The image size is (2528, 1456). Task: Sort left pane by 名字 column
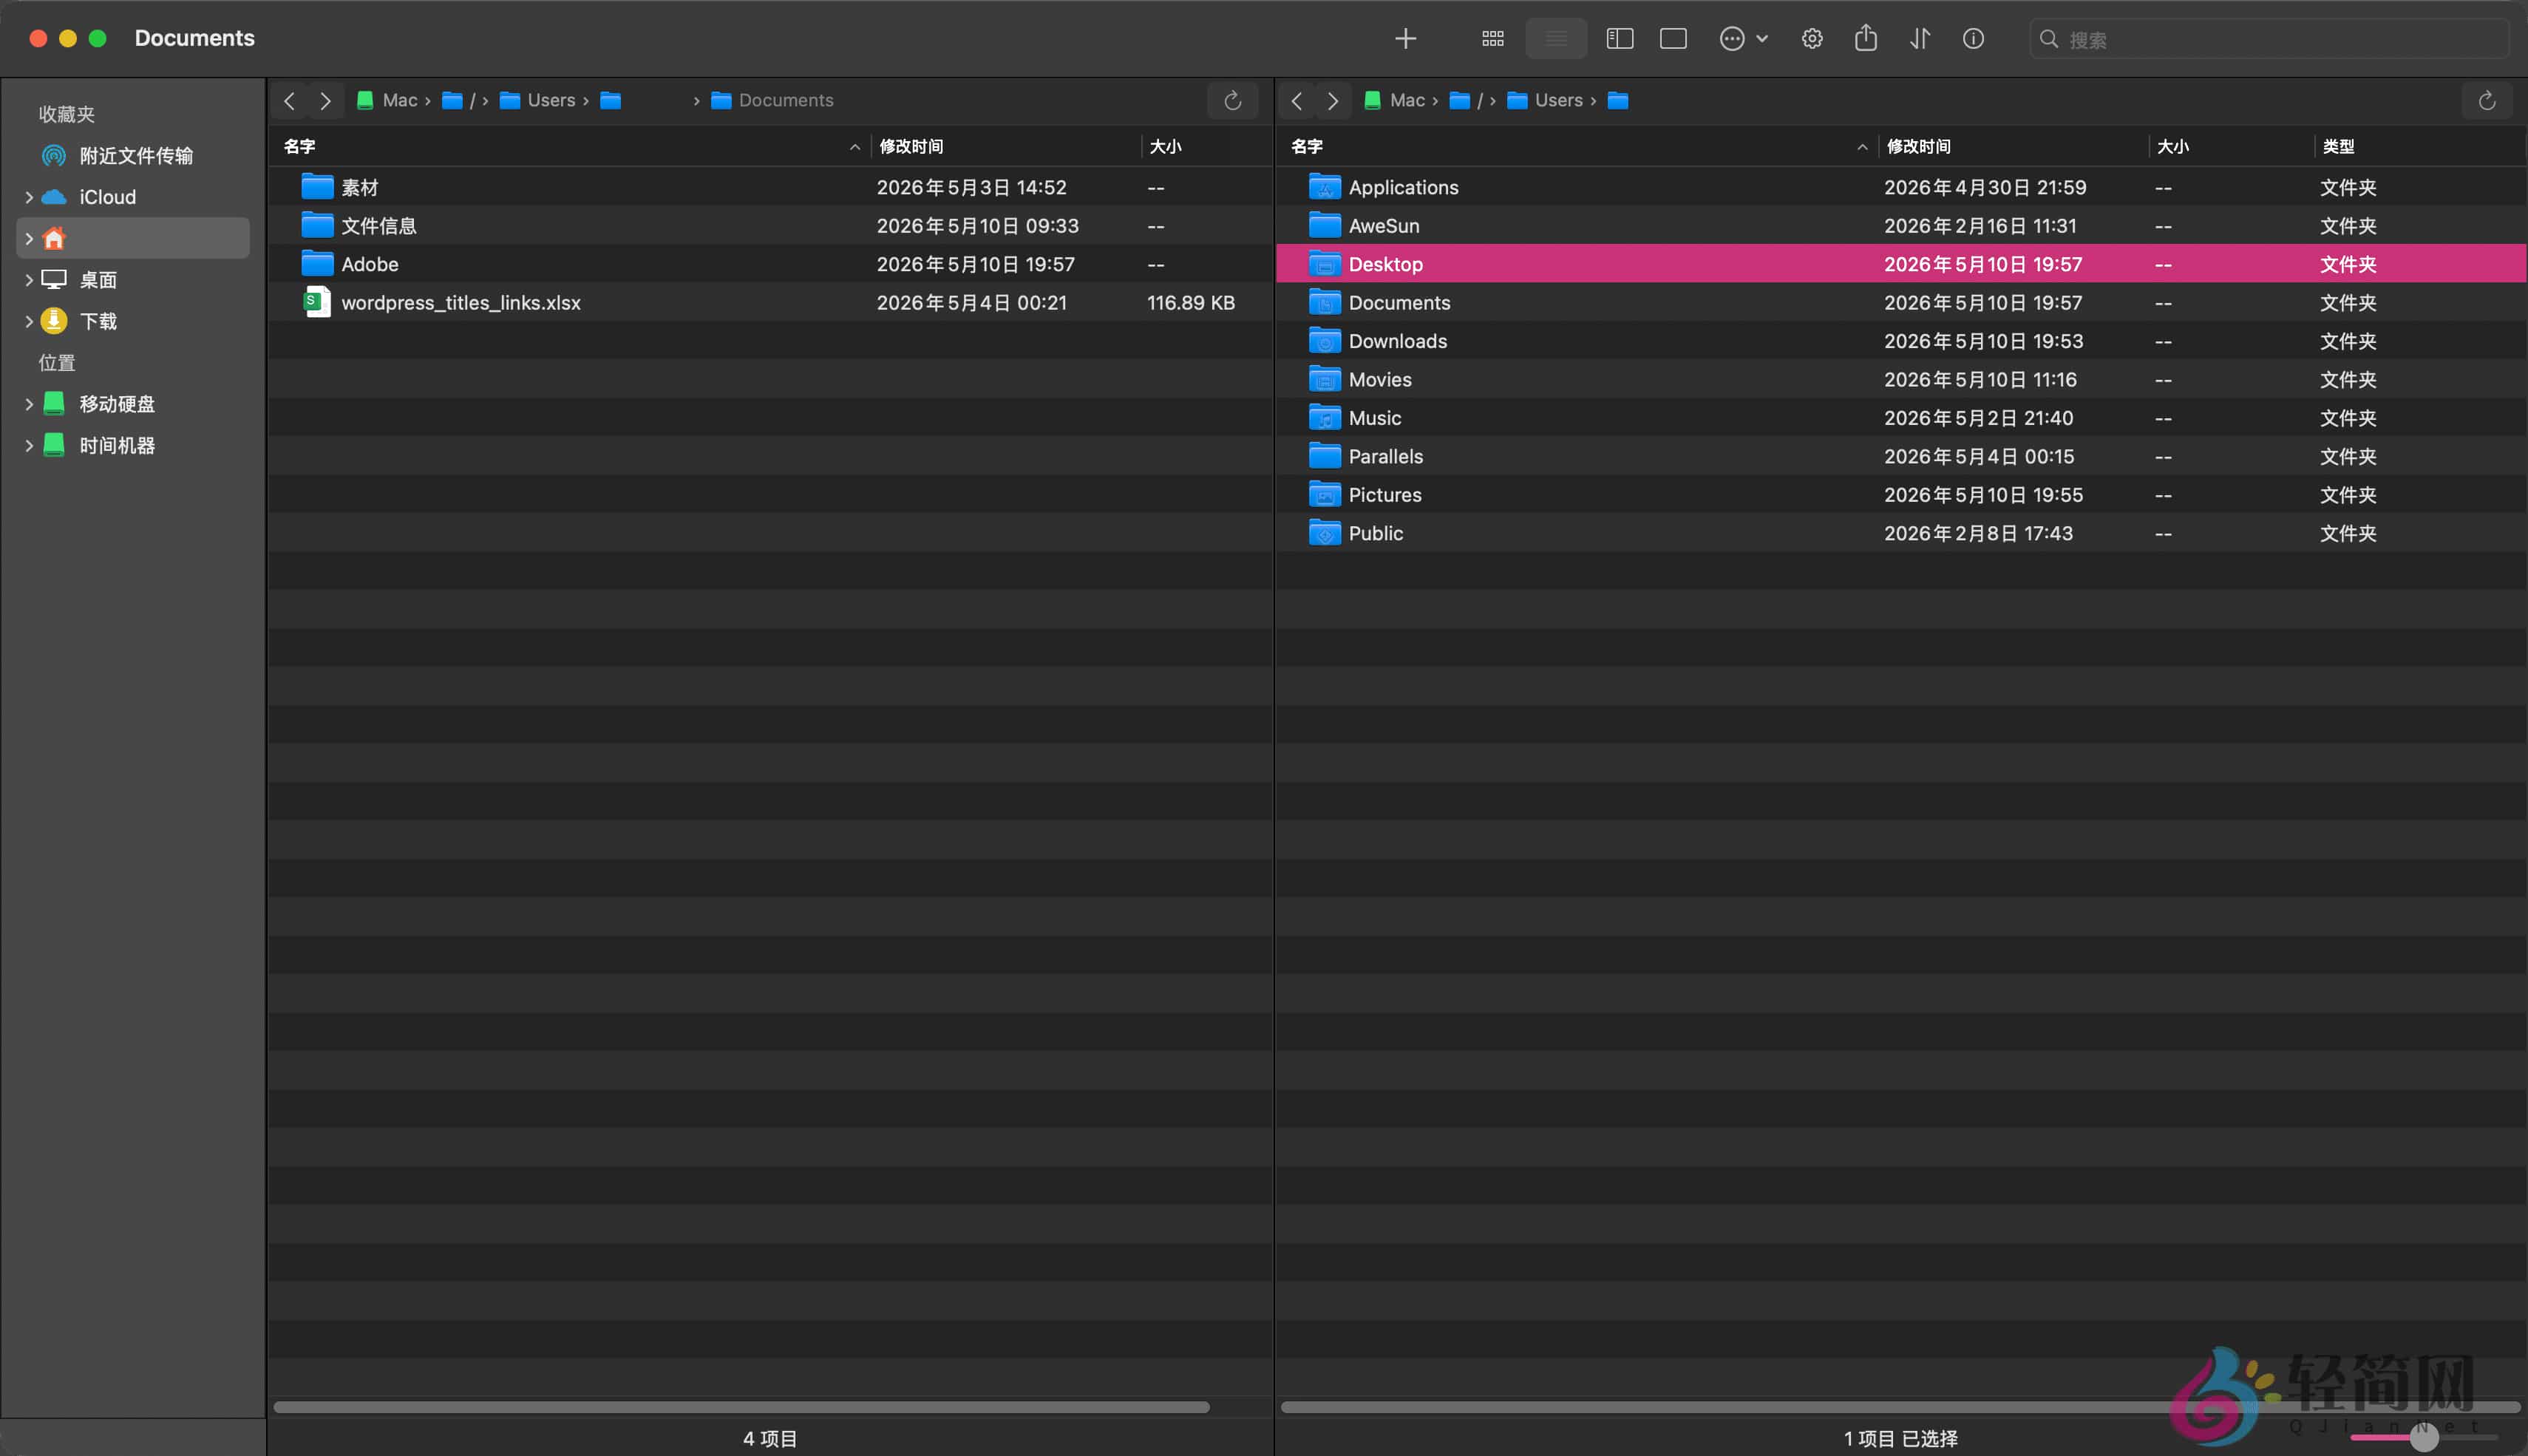[570, 146]
